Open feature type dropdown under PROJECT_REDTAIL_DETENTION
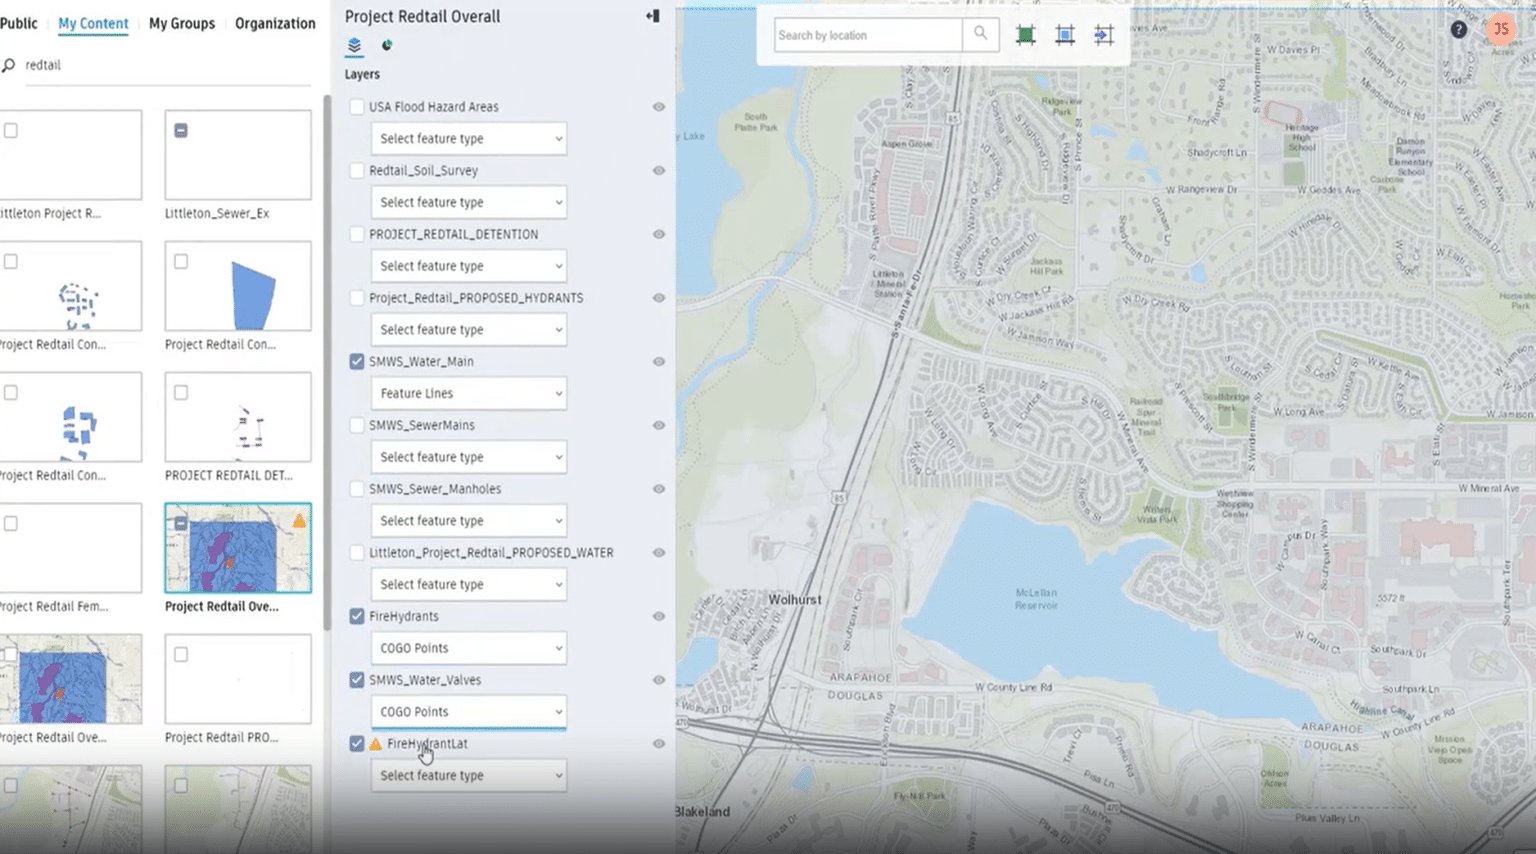Image resolution: width=1536 pixels, height=854 pixels. click(x=468, y=266)
